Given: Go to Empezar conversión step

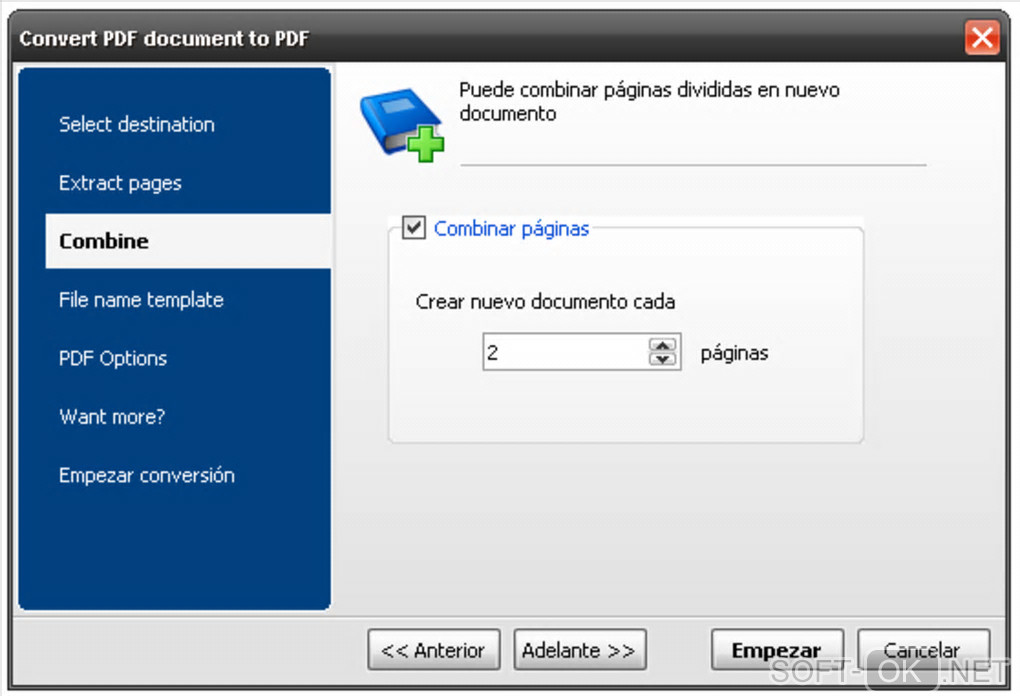Looking at the screenshot, I should (x=146, y=475).
